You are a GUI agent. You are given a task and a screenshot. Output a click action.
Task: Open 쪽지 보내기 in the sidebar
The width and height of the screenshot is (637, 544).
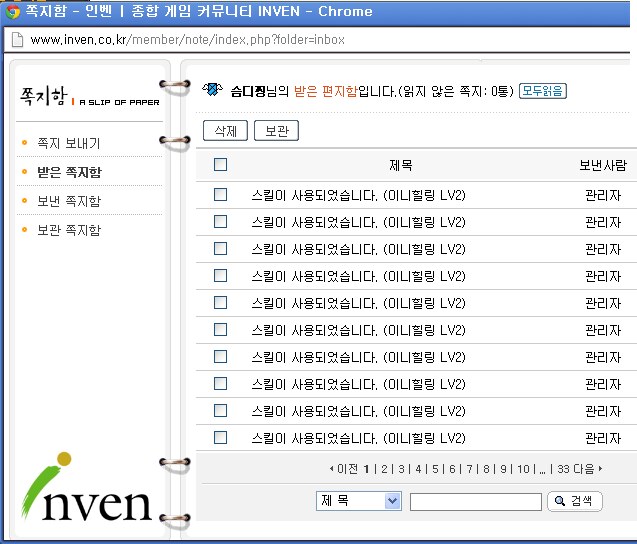pyautogui.click(x=68, y=143)
